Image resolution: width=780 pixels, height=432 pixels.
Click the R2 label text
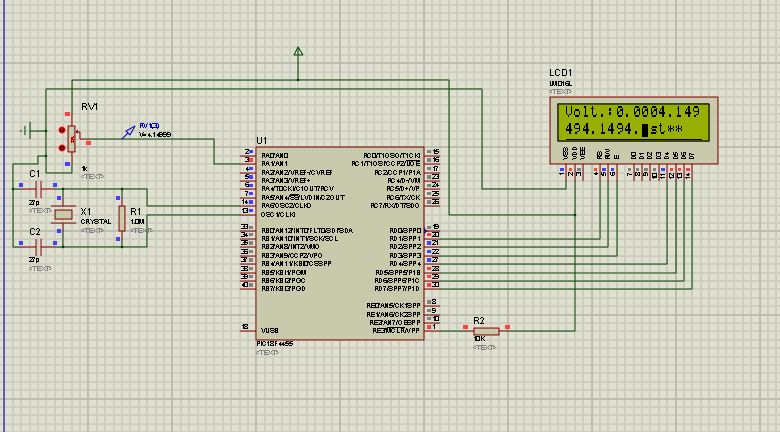coord(479,321)
